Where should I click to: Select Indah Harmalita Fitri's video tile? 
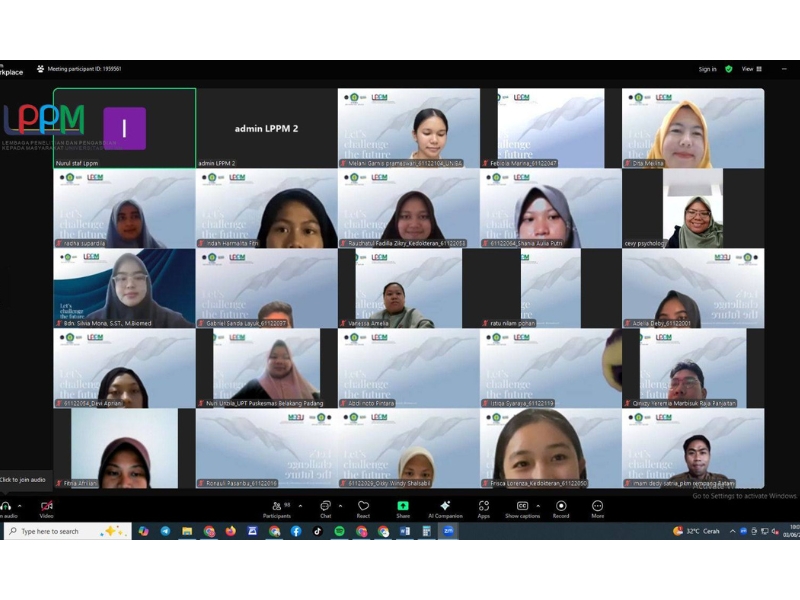pos(266,208)
